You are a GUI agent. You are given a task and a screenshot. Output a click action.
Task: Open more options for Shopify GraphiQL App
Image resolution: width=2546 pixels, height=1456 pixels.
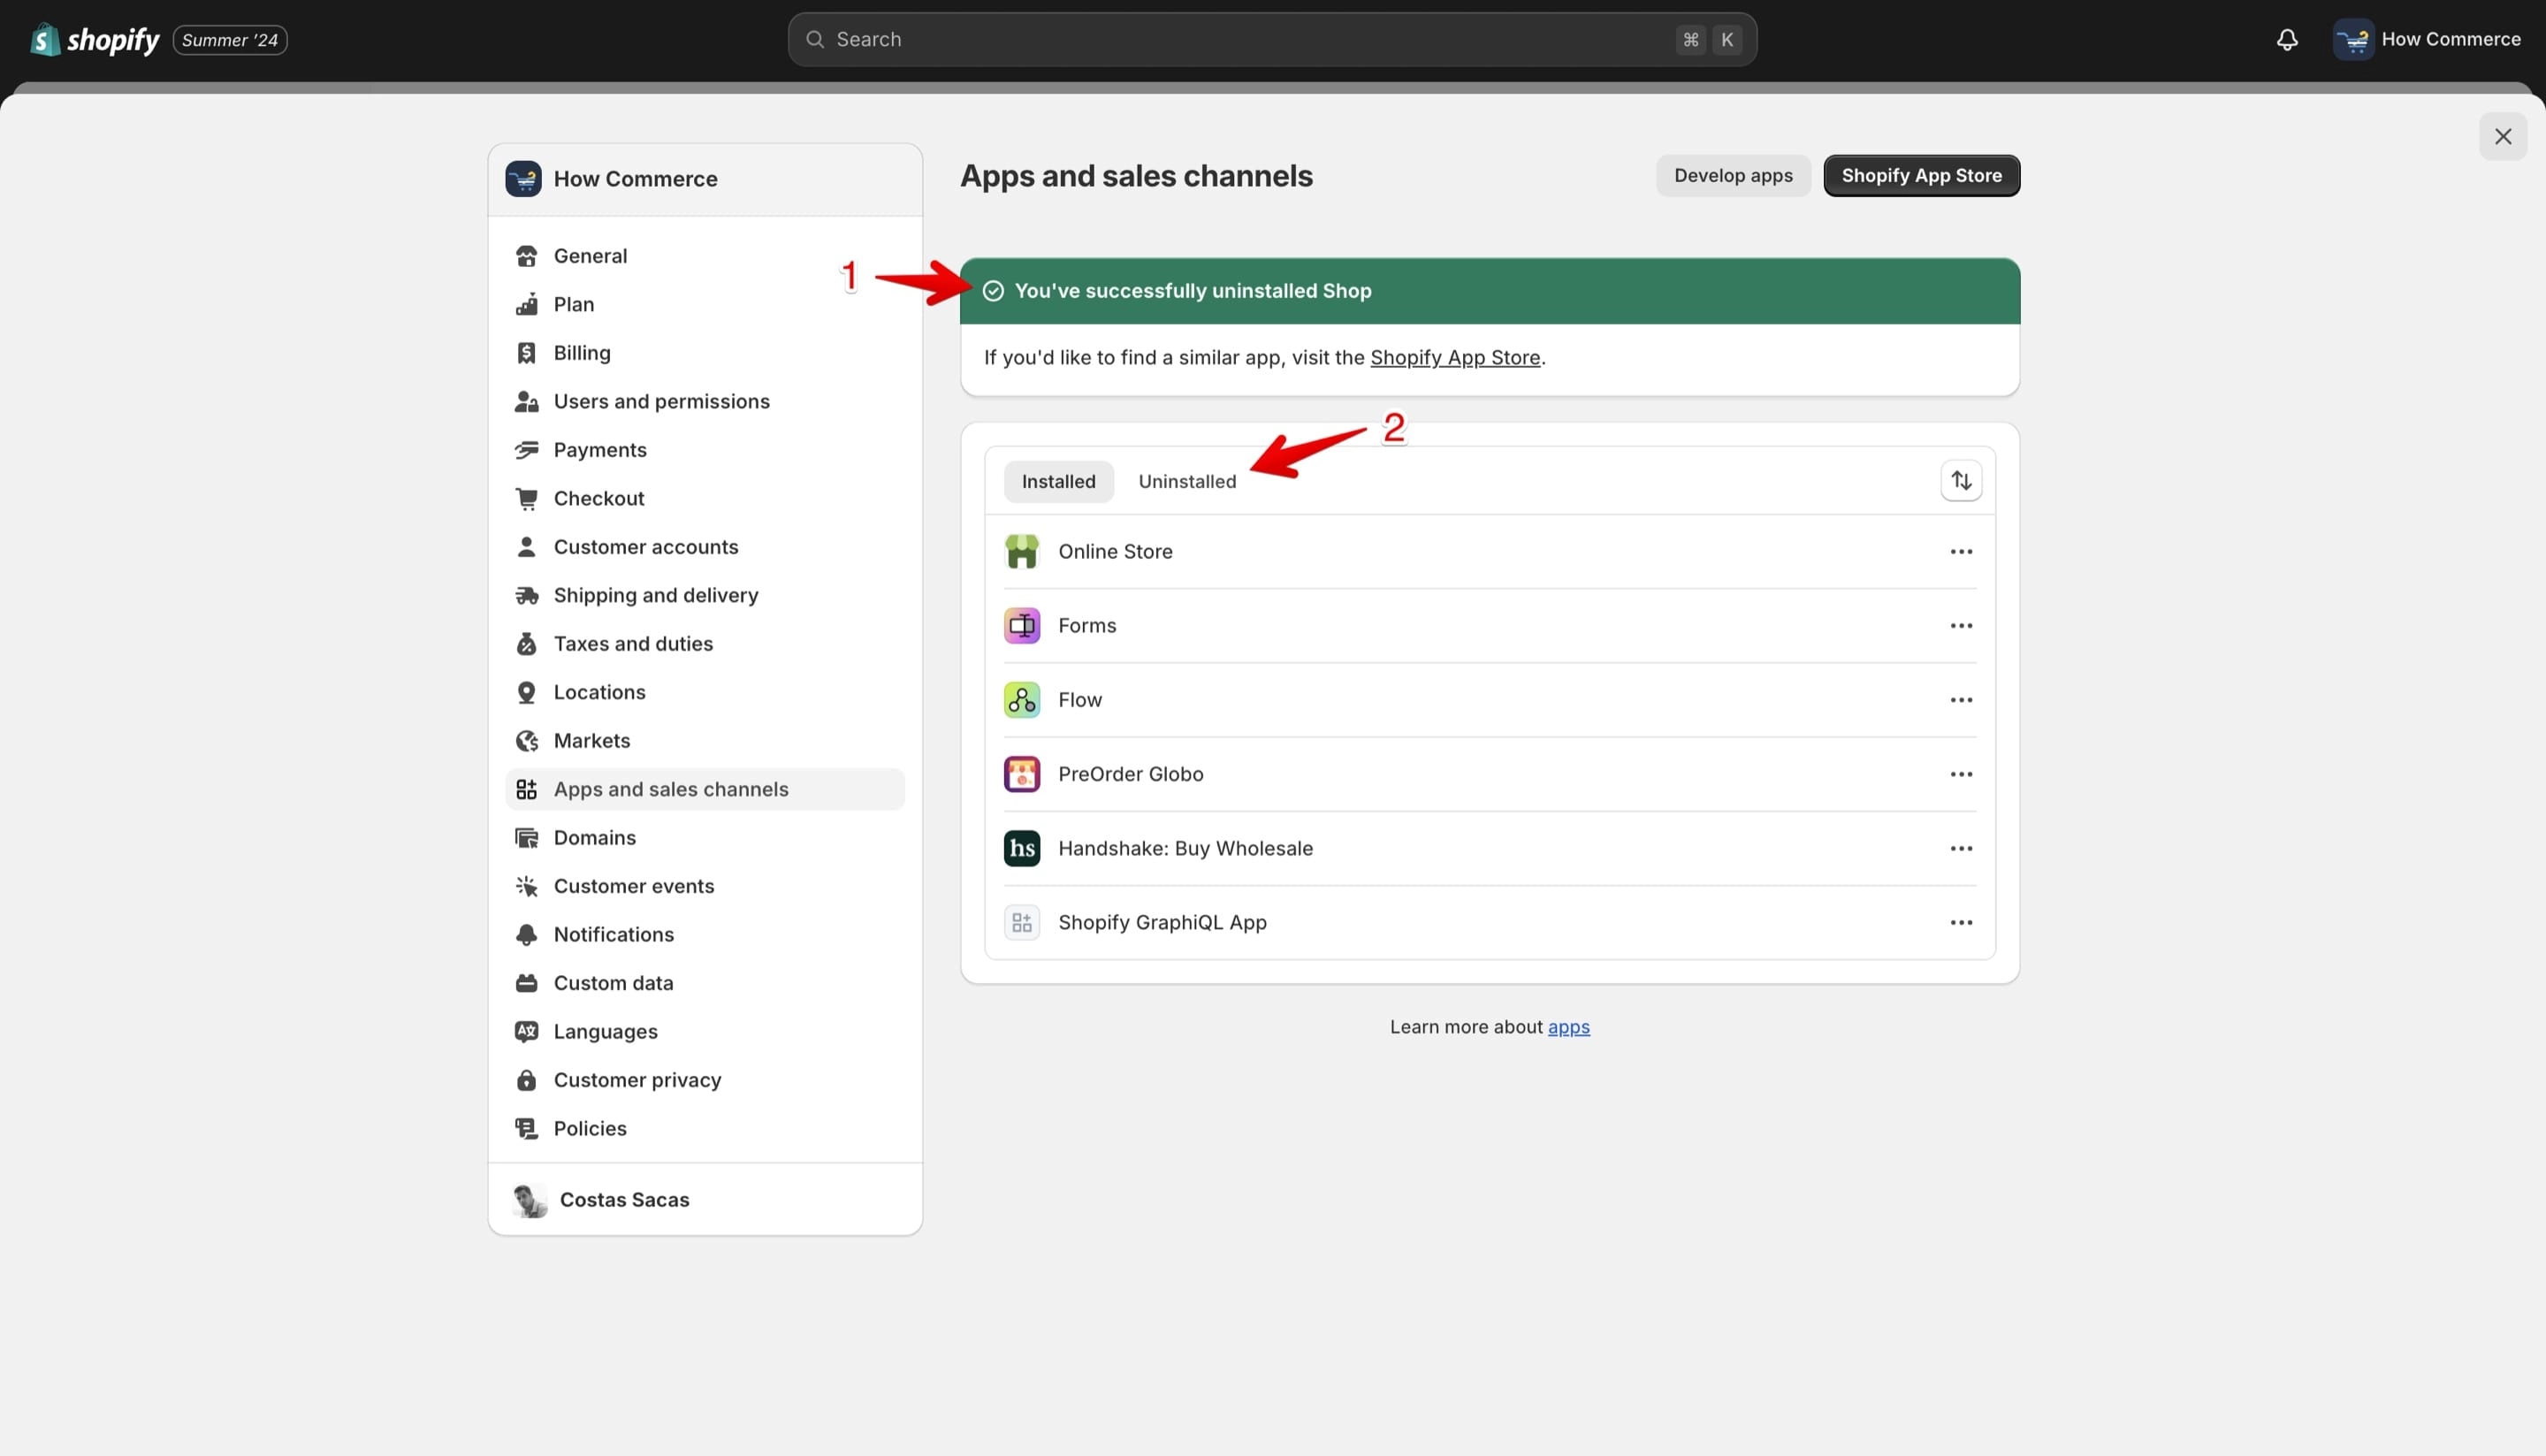coord(1961,922)
